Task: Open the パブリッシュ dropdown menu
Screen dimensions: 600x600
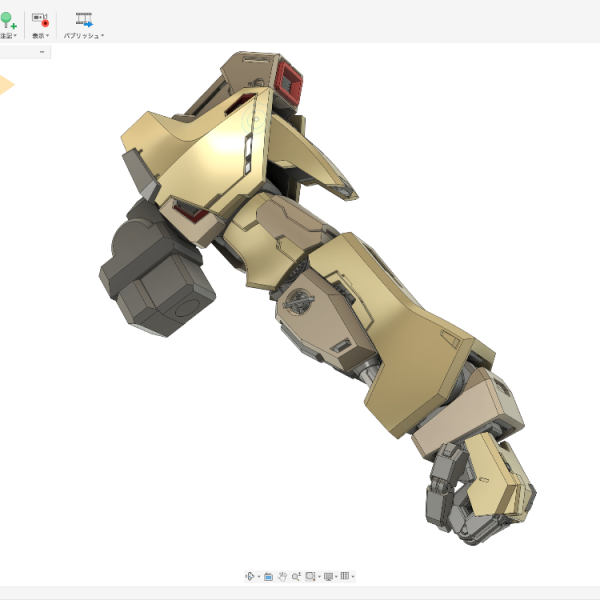Action: (84, 36)
